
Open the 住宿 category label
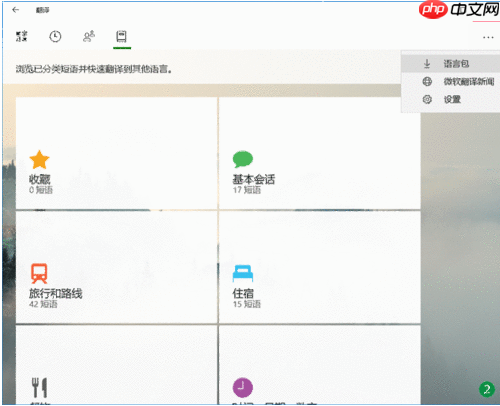[243, 293]
